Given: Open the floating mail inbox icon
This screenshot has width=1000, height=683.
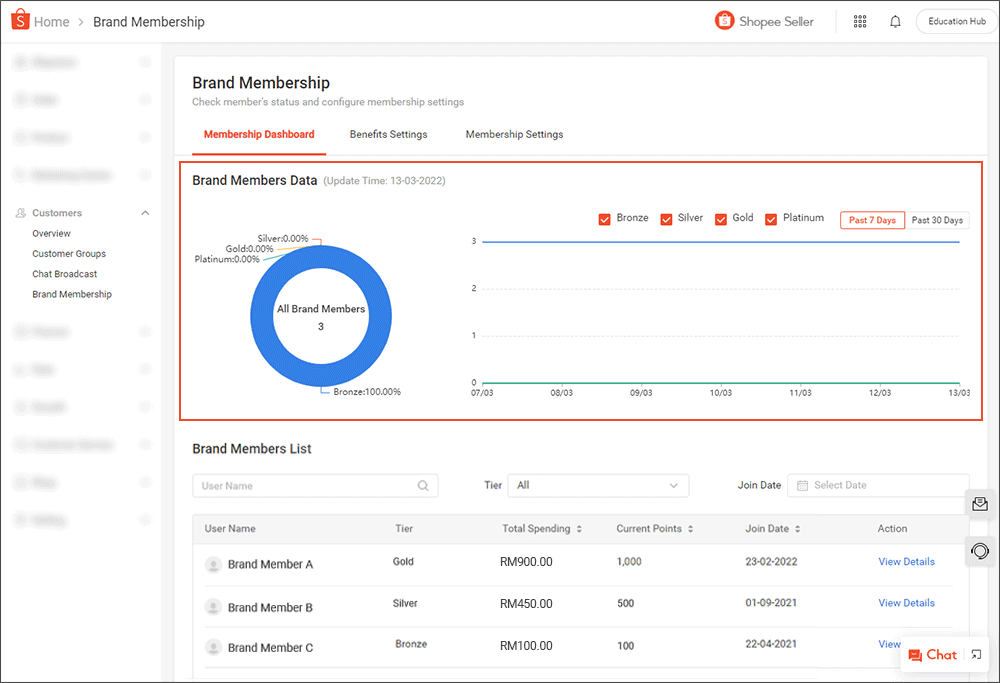Looking at the screenshot, I should tap(980, 504).
